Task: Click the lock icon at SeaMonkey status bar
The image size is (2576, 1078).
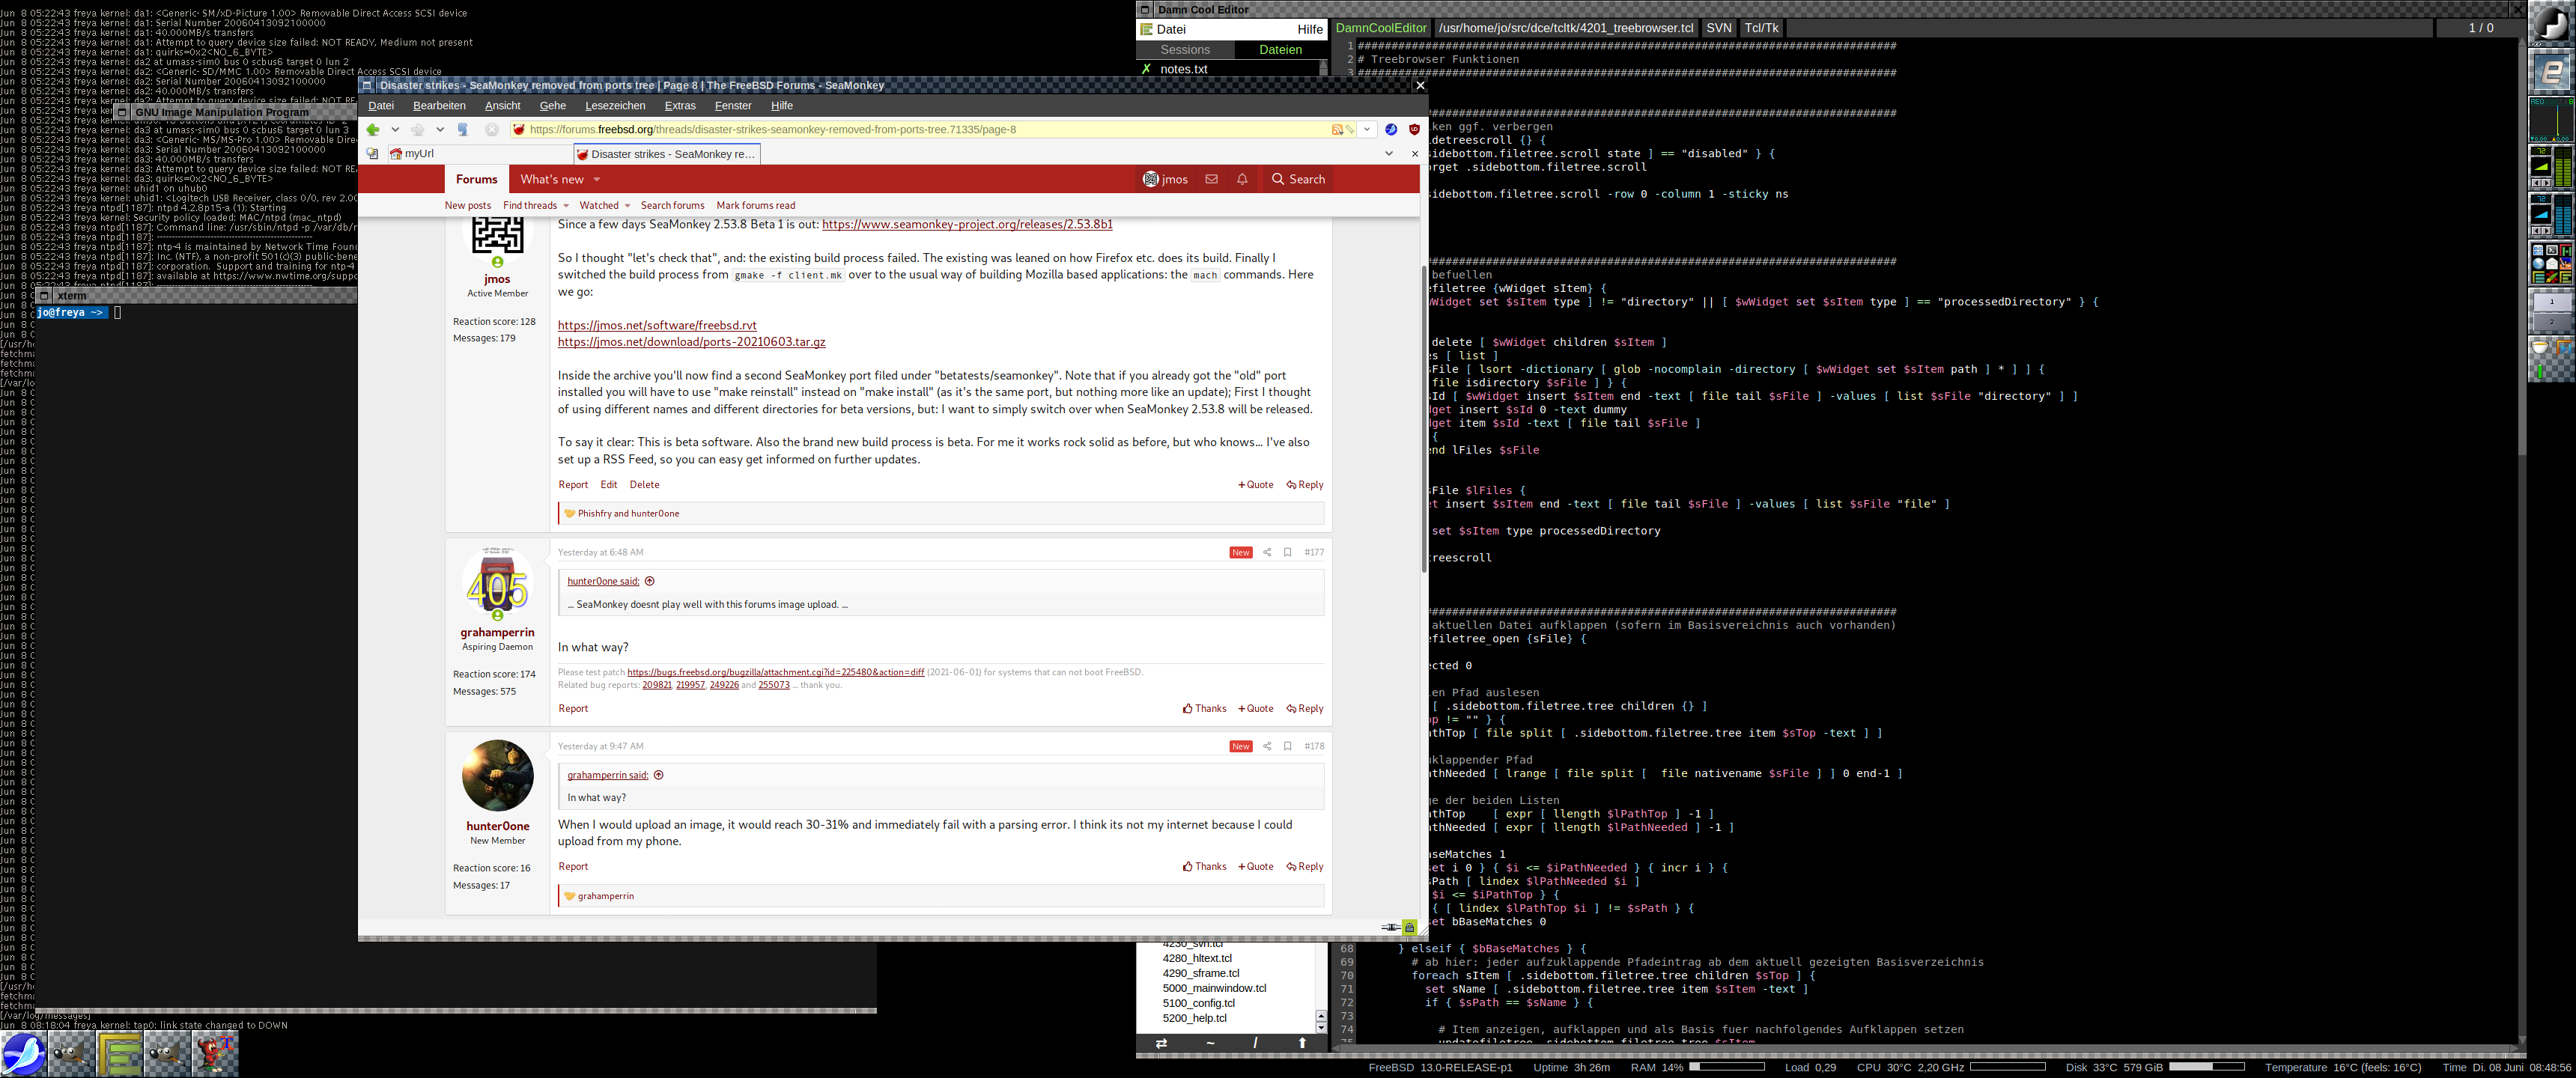Action: click(x=1410, y=927)
